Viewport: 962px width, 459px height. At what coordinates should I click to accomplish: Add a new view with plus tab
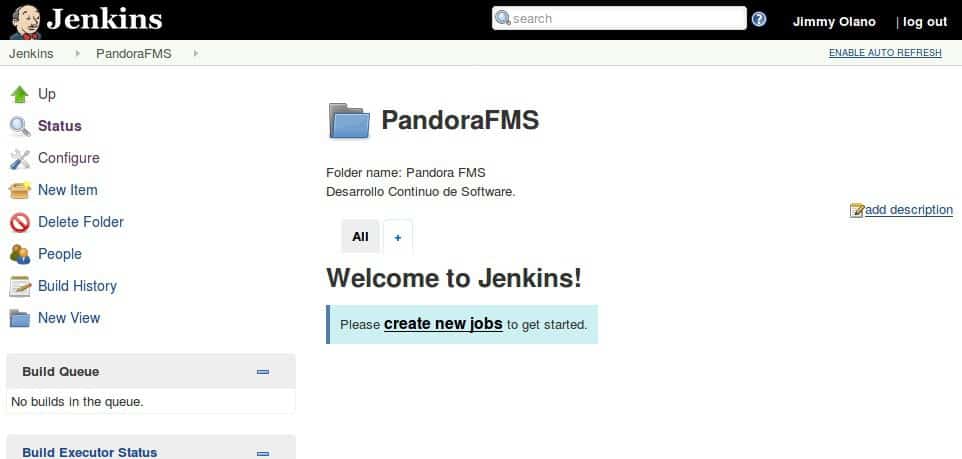[x=398, y=237]
